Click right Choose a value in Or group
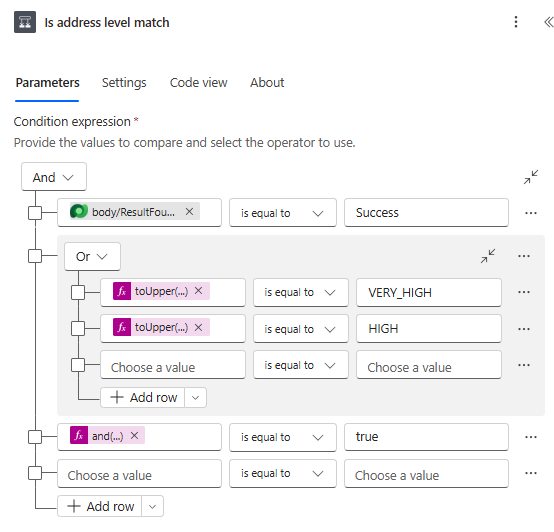The image size is (554, 532). 429,365
